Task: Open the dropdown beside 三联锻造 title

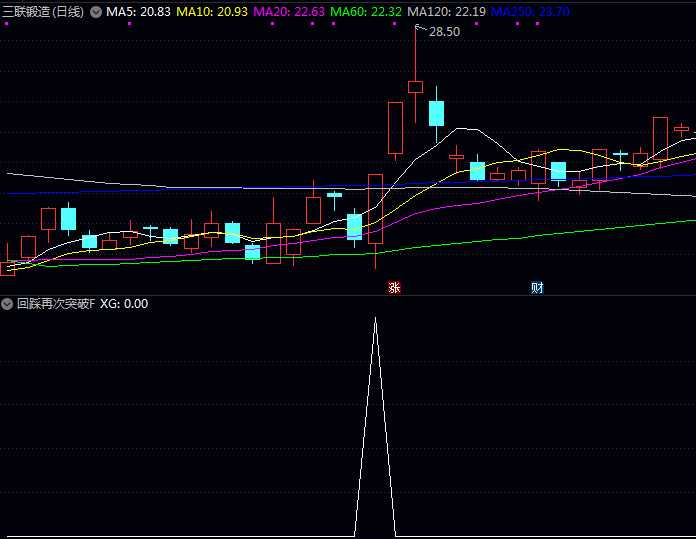Action: (96, 12)
